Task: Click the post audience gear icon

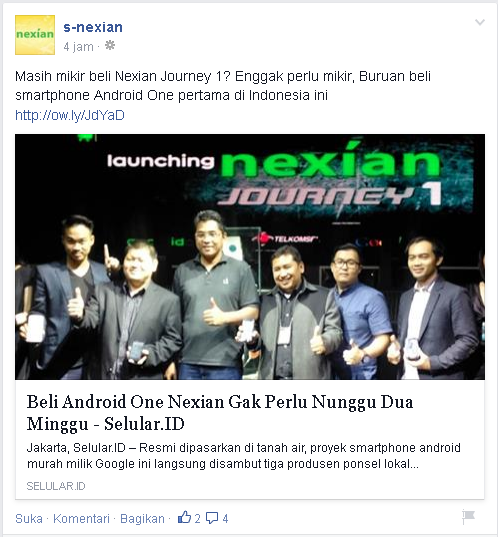Action: 110,46
